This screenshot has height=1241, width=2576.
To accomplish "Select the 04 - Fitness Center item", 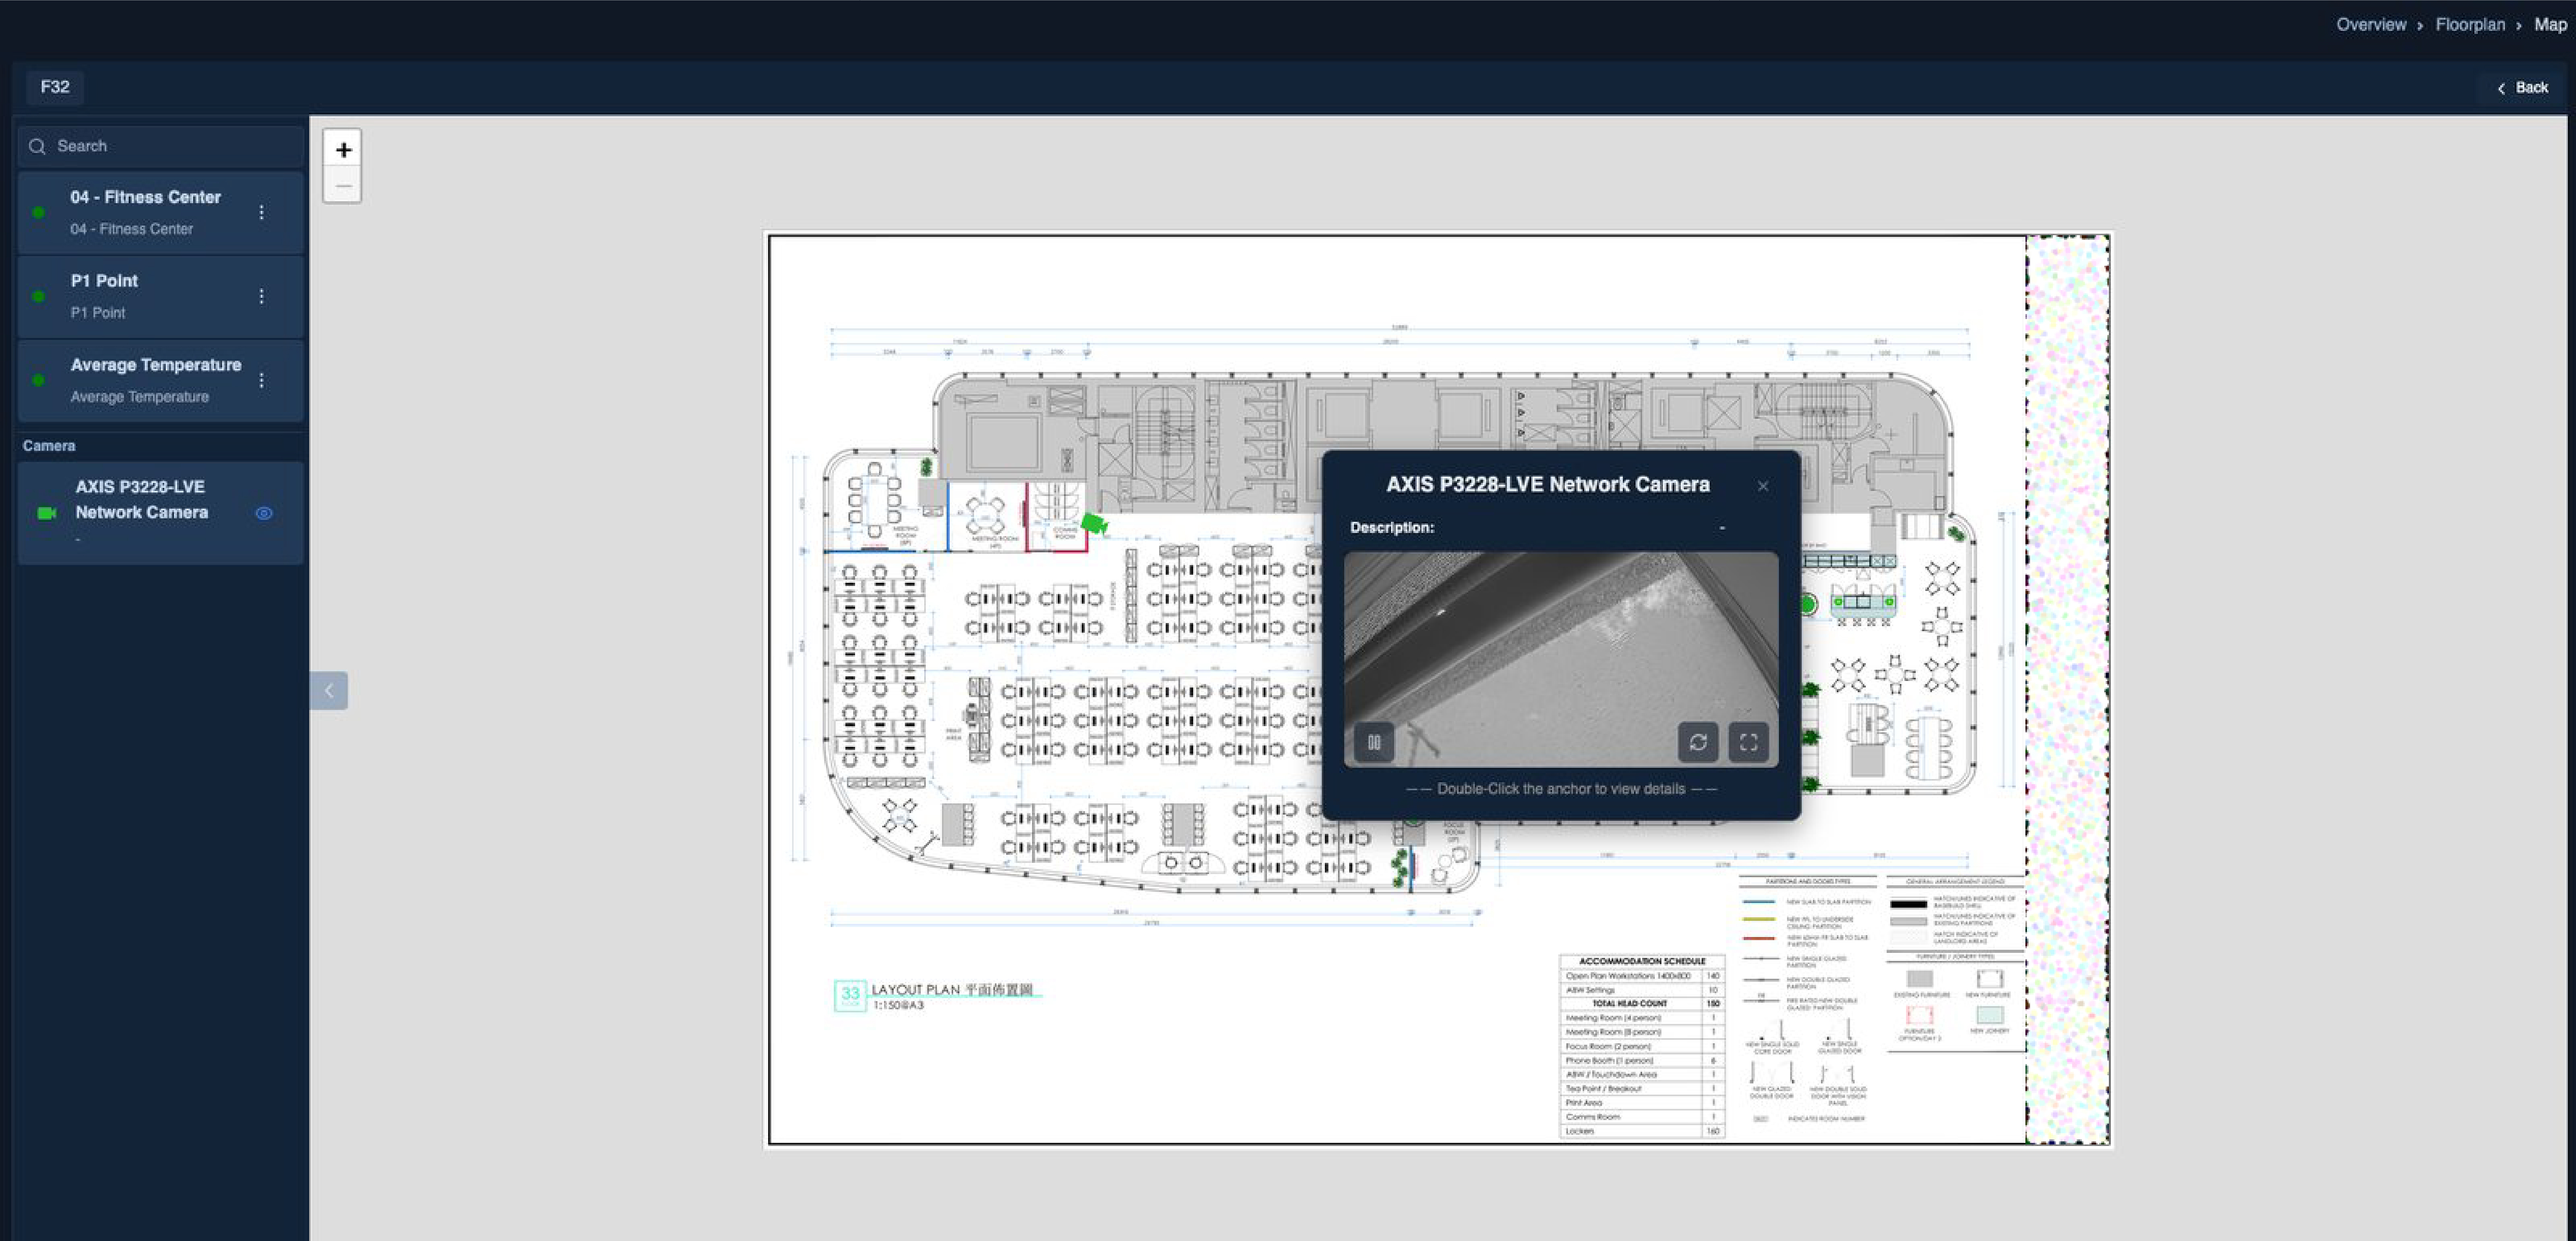I will [x=160, y=212].
